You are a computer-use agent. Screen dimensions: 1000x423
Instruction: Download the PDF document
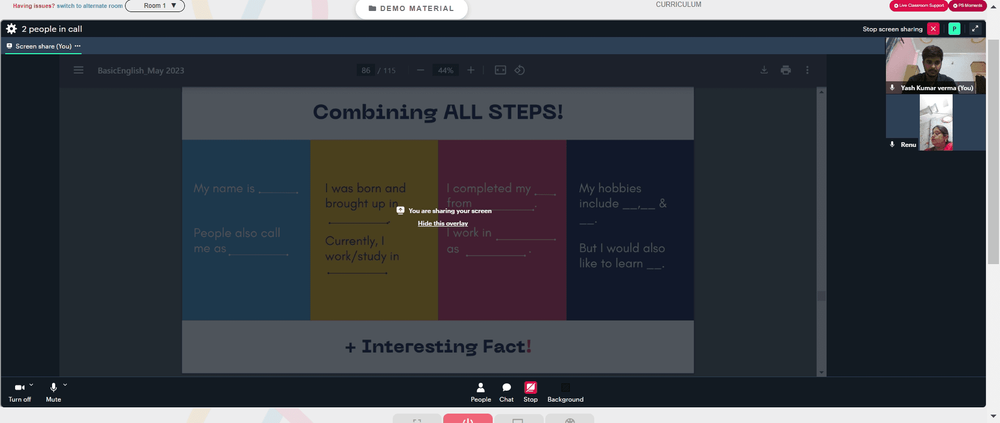click(763, 70)
